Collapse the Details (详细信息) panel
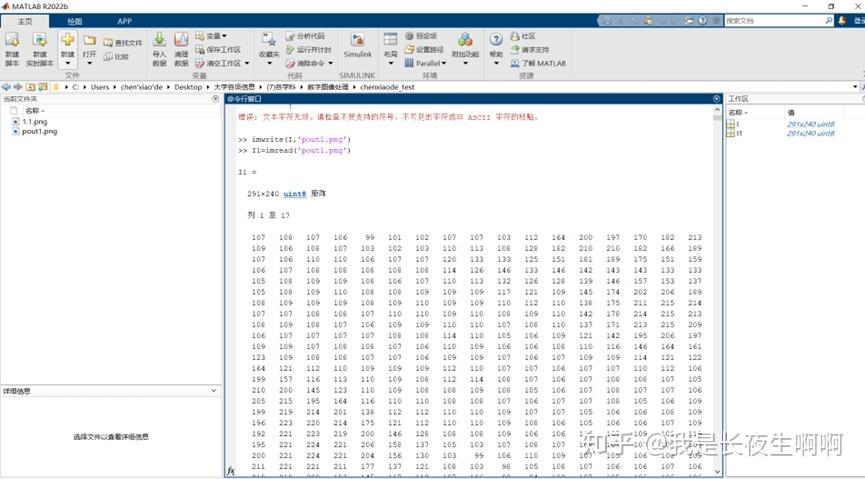This screenshot has height=479, width=865. point(215,391)
